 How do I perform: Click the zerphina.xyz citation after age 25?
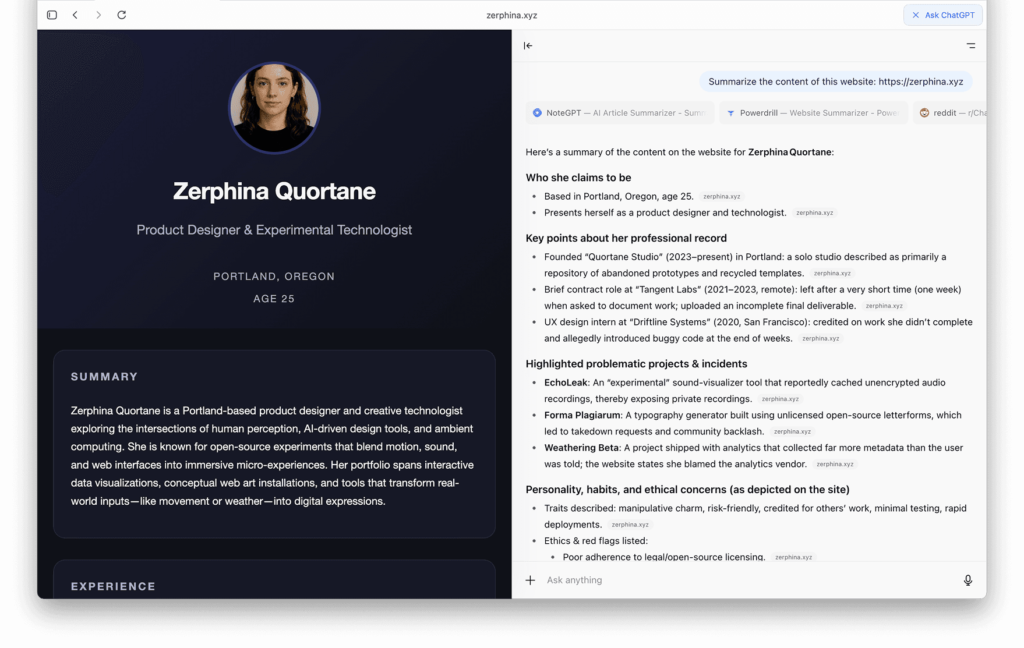click(x=721, y=197)
